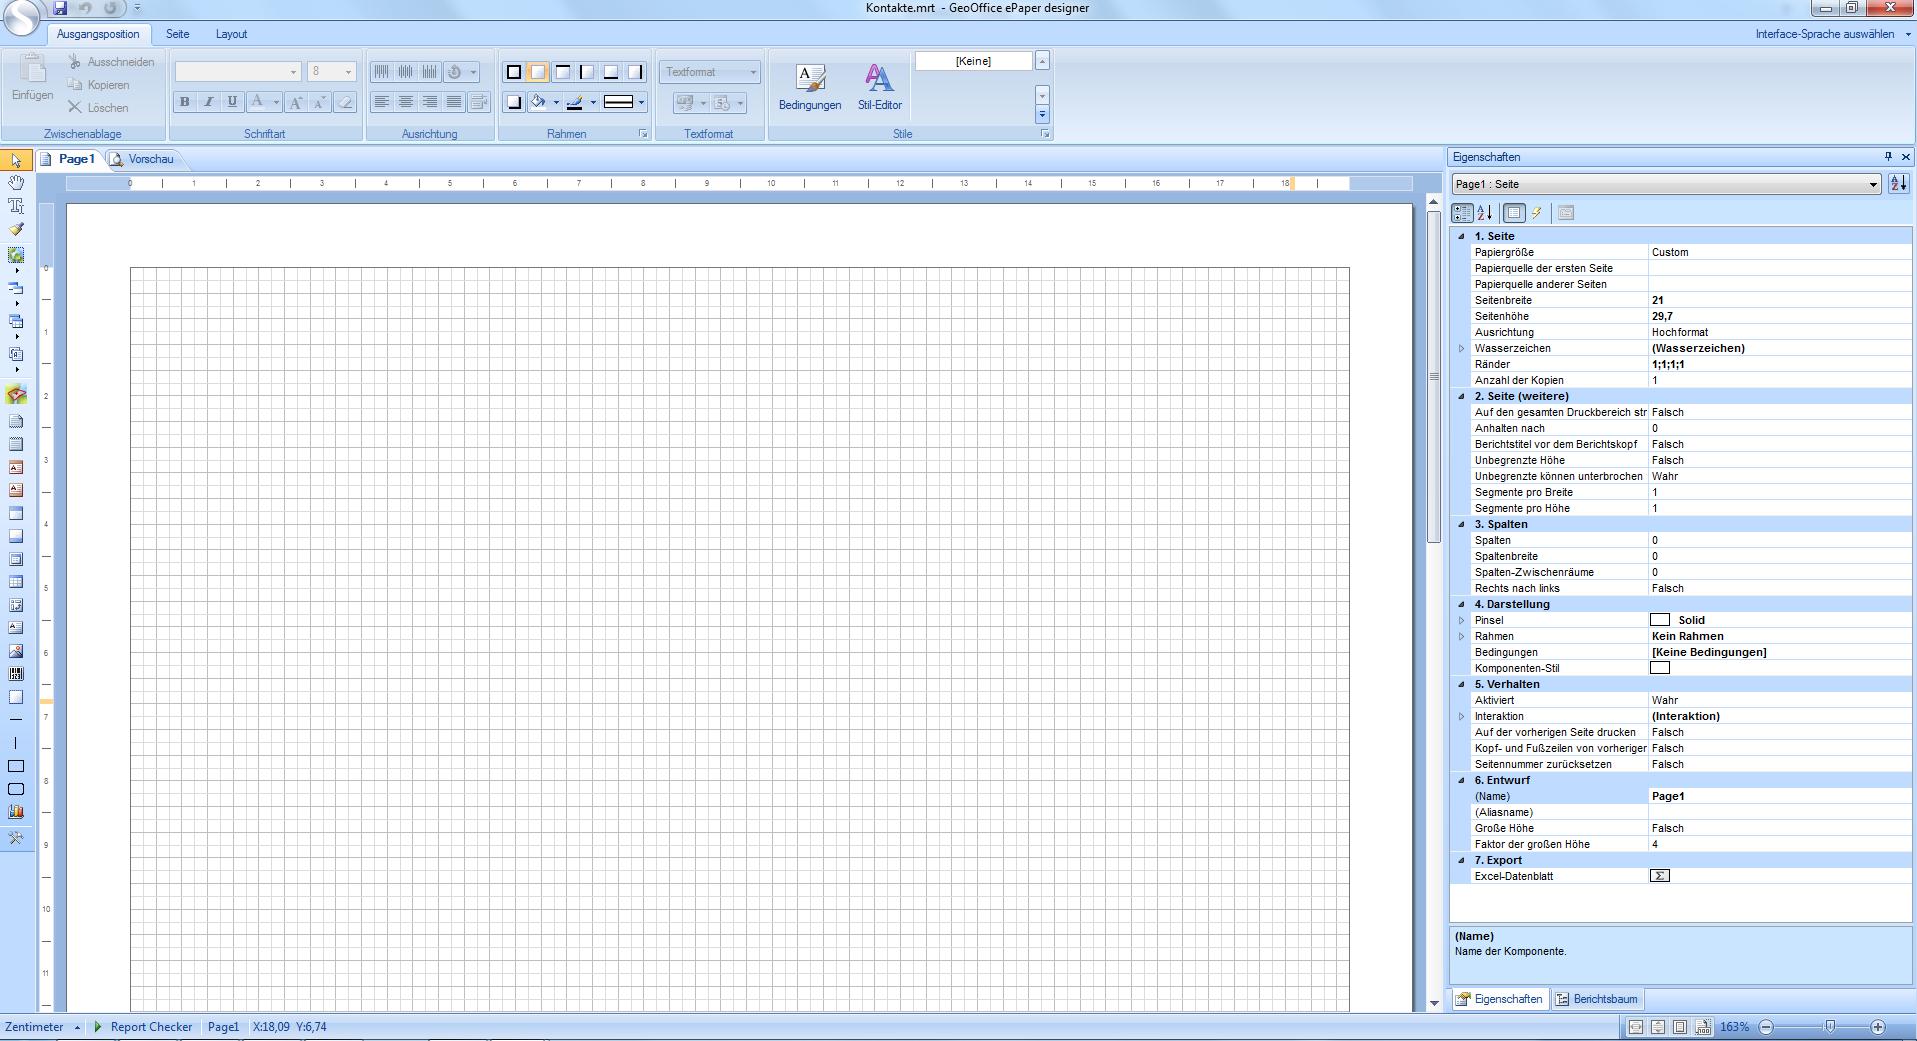The image size is (1917, 1041).
Task: Choose the image component tool
Action: point(16,651)
